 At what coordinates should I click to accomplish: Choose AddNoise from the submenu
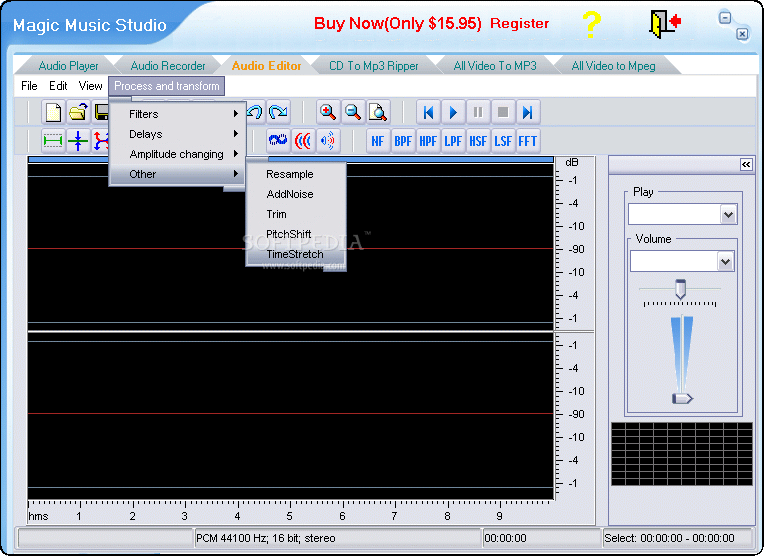(296, 194)
